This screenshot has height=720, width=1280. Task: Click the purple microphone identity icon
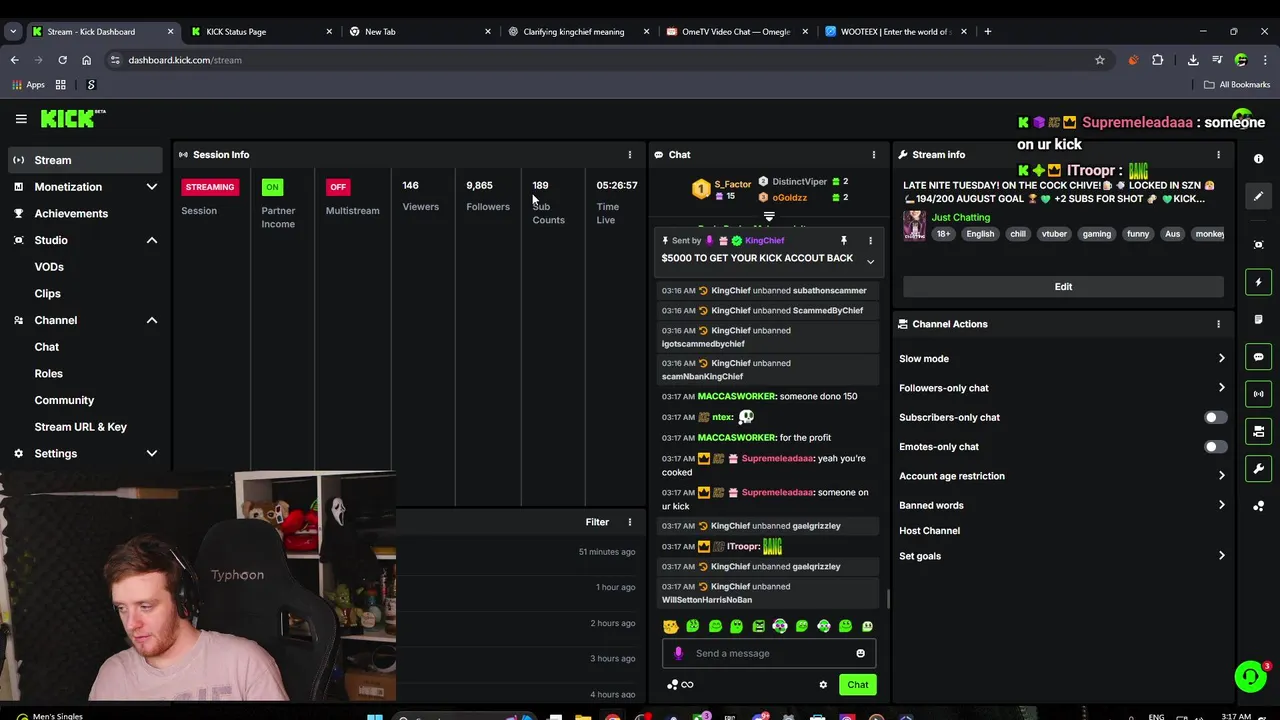(x=678, y=653)
